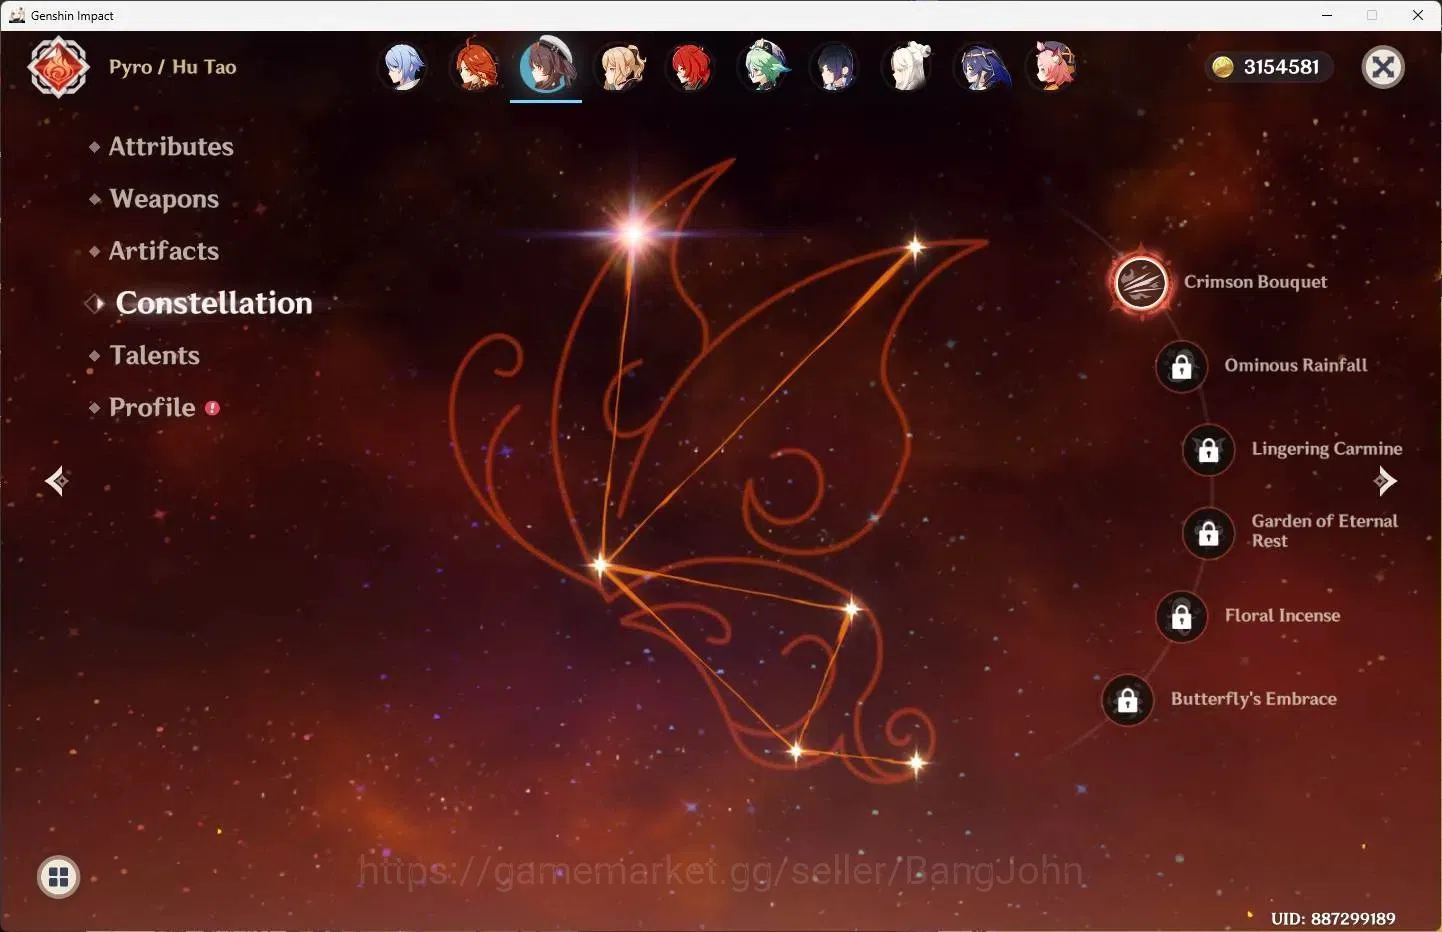The image size is (1442, 932).
Task: Open the four-square menu icon
Action: coord(59,878)
